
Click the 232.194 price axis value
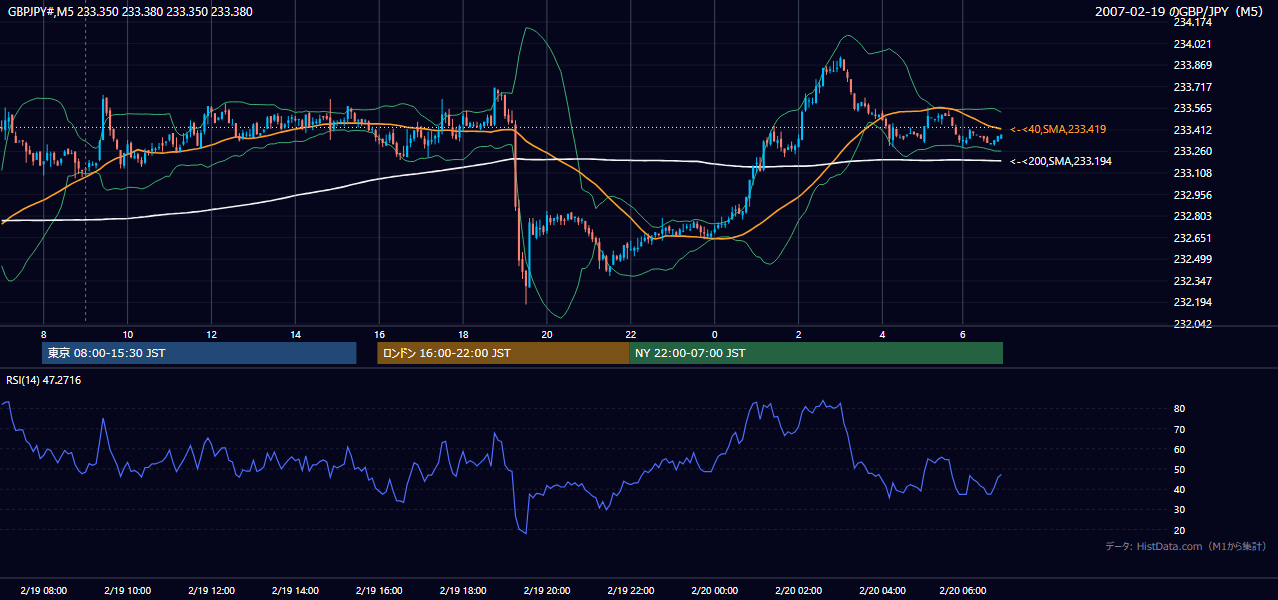click(x=1192, y=302)
